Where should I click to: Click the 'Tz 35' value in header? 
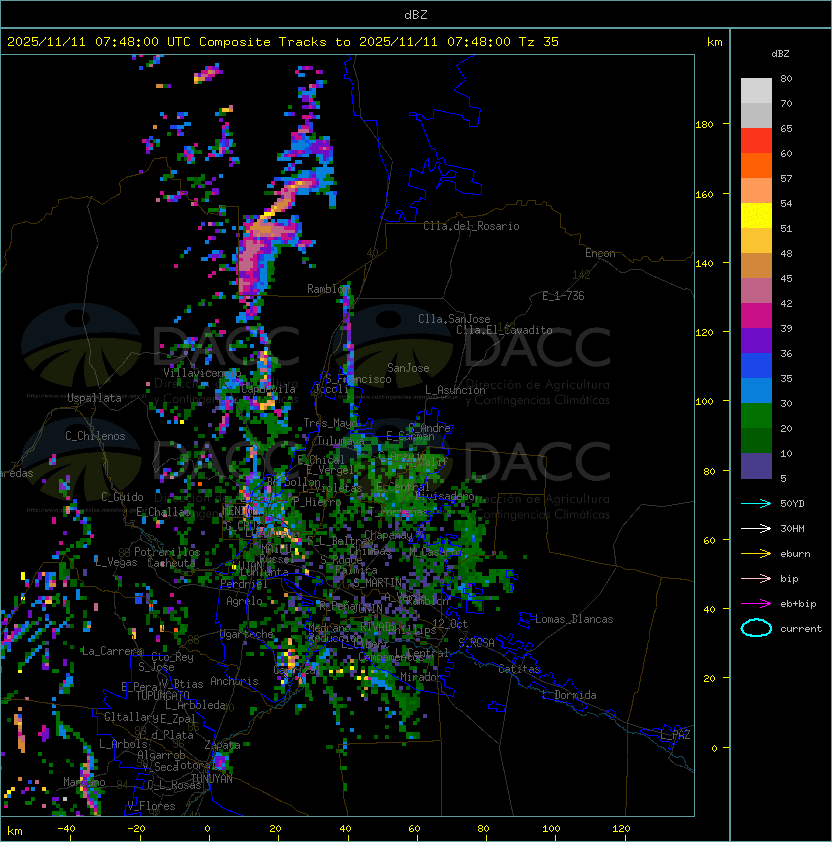pos(539,42)
